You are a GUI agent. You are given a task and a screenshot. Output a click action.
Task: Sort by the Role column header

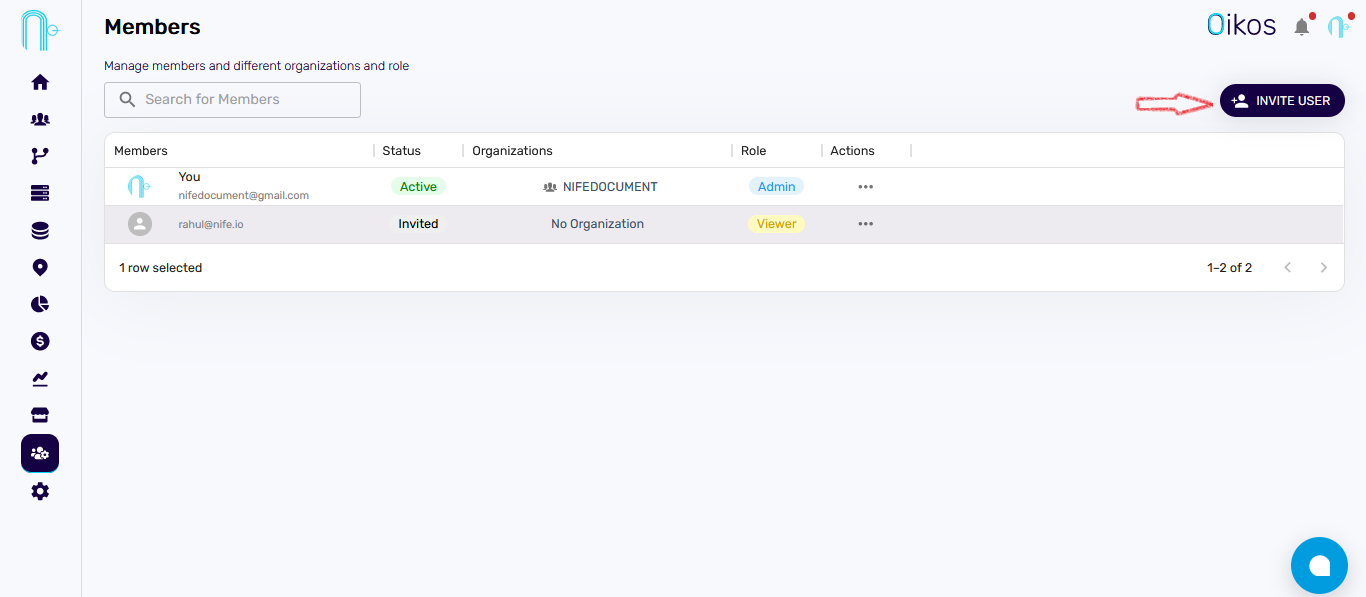[x=753, y=151]
